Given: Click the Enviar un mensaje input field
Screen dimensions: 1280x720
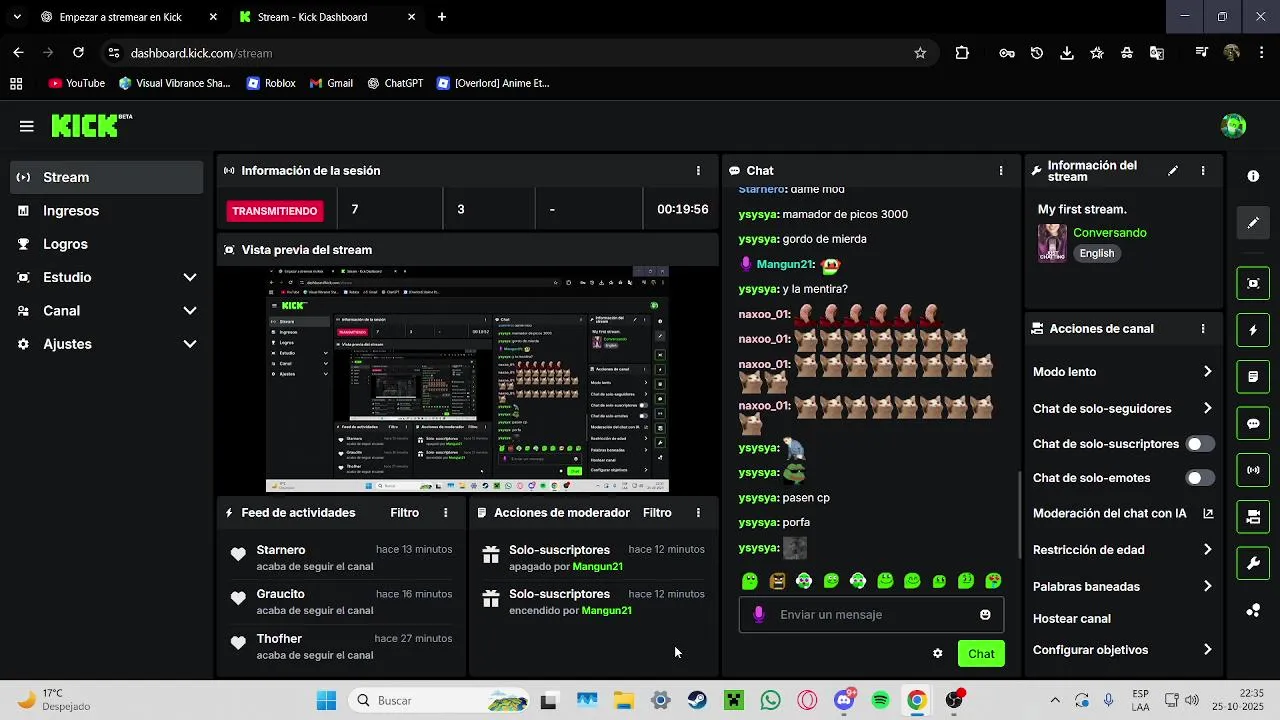Looking at the screenshot, I should (871, 615).
